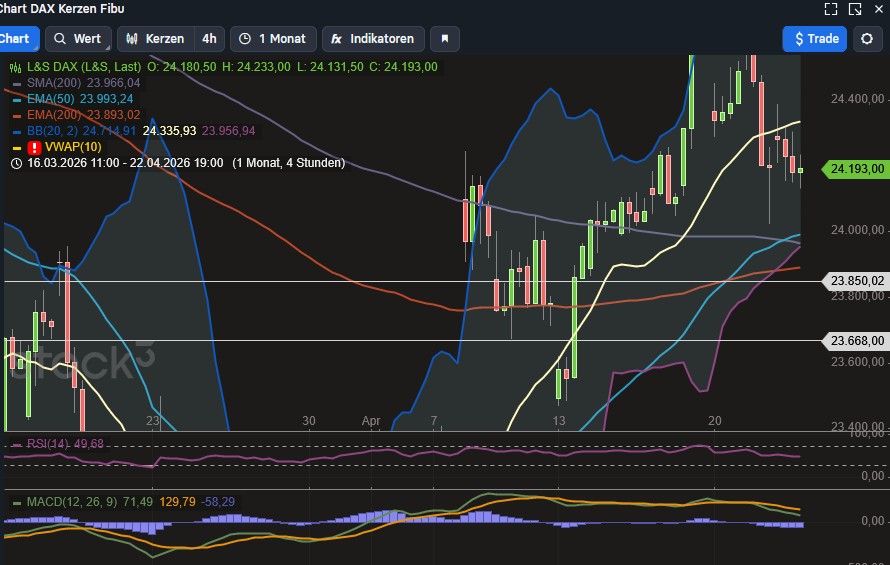
Task: Click the bookmark icon in the toolbar
Action: [x=445, y=39]
